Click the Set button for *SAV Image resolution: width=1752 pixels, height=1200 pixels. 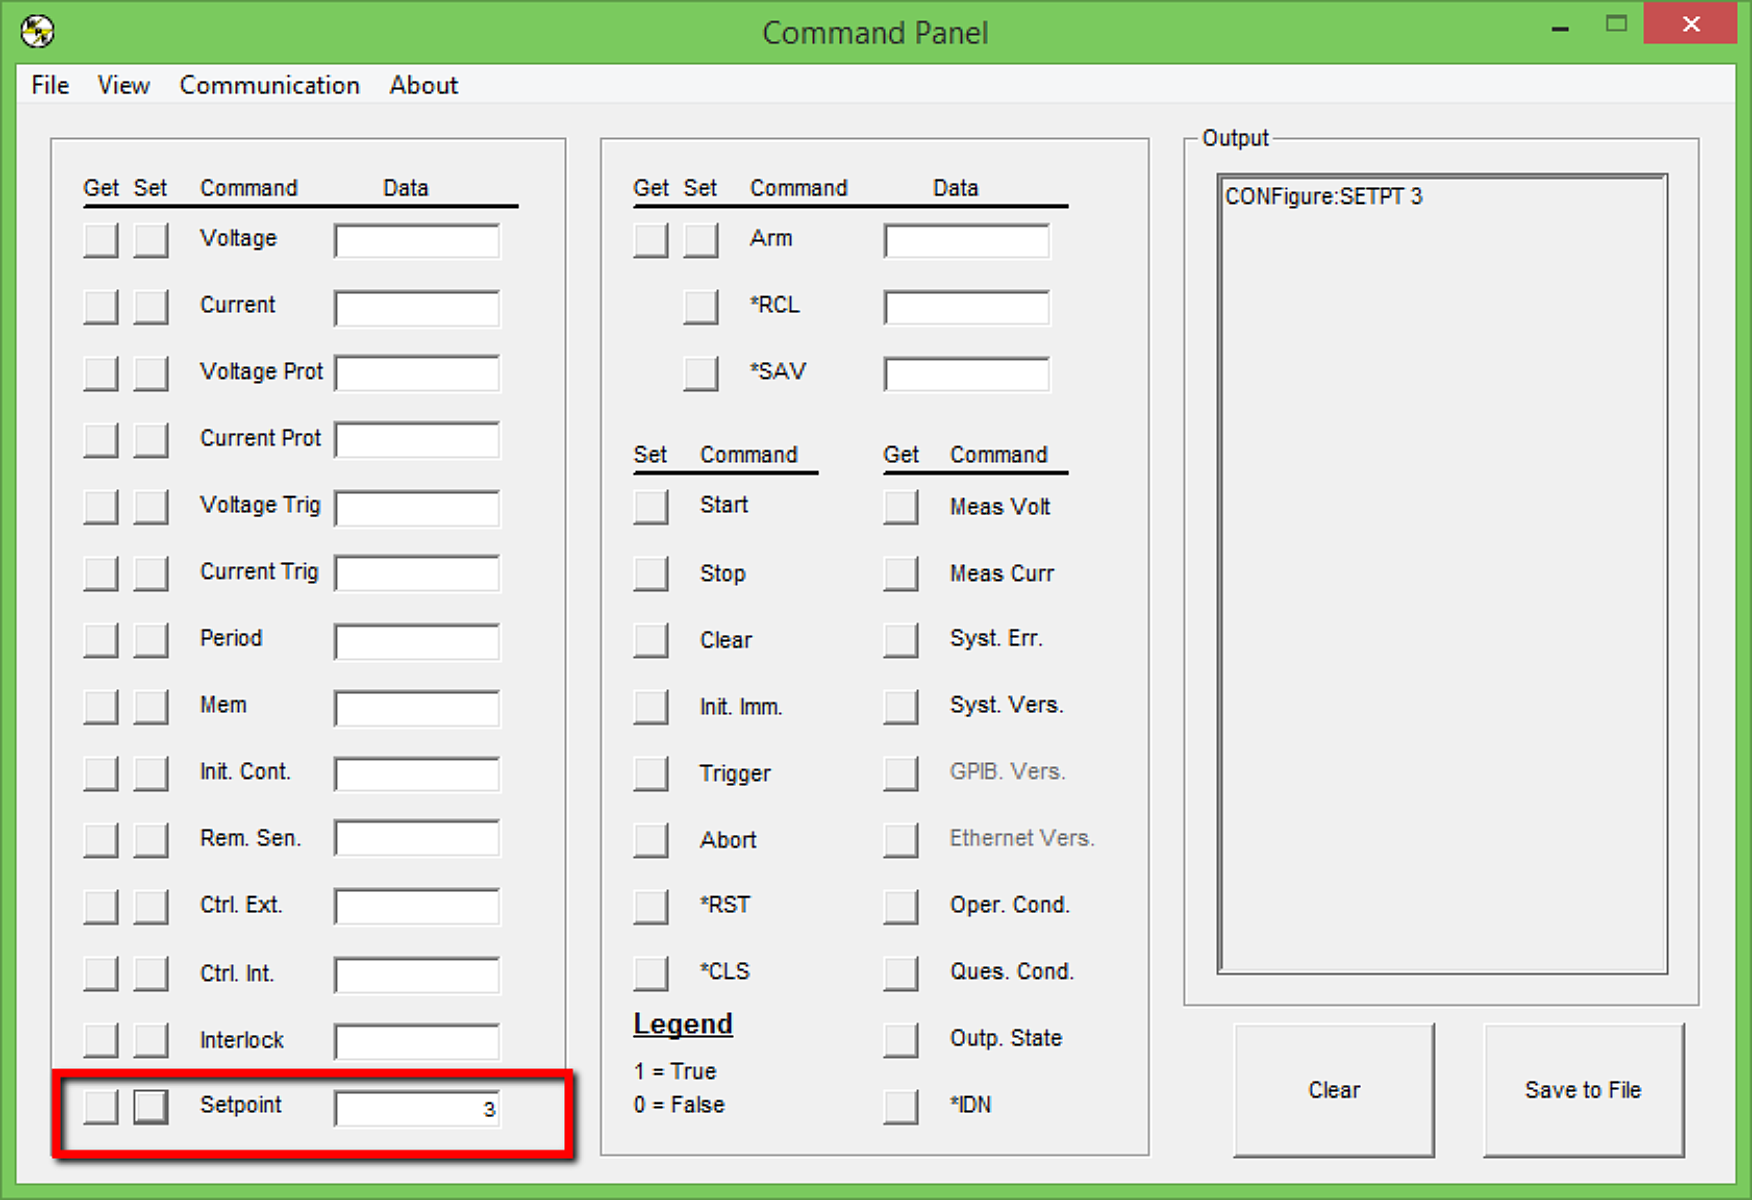point(701,373)
